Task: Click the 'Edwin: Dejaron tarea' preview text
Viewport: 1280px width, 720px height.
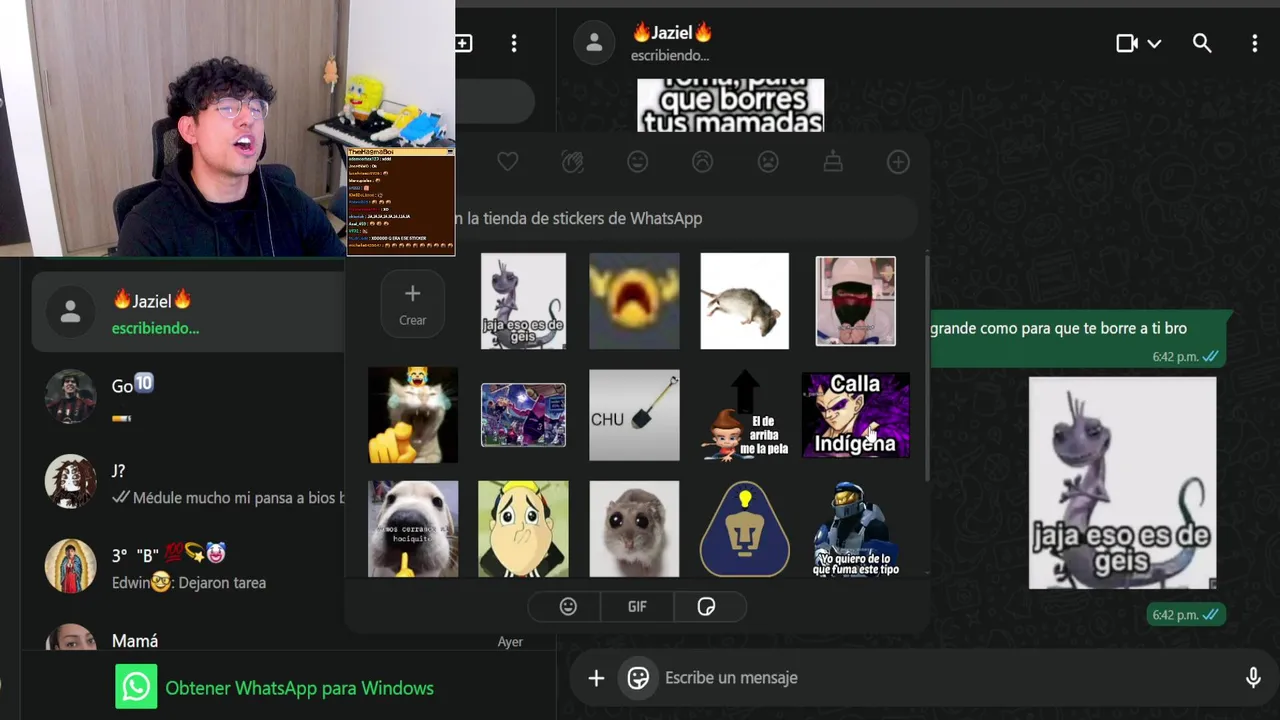Action: click(189, 582)
